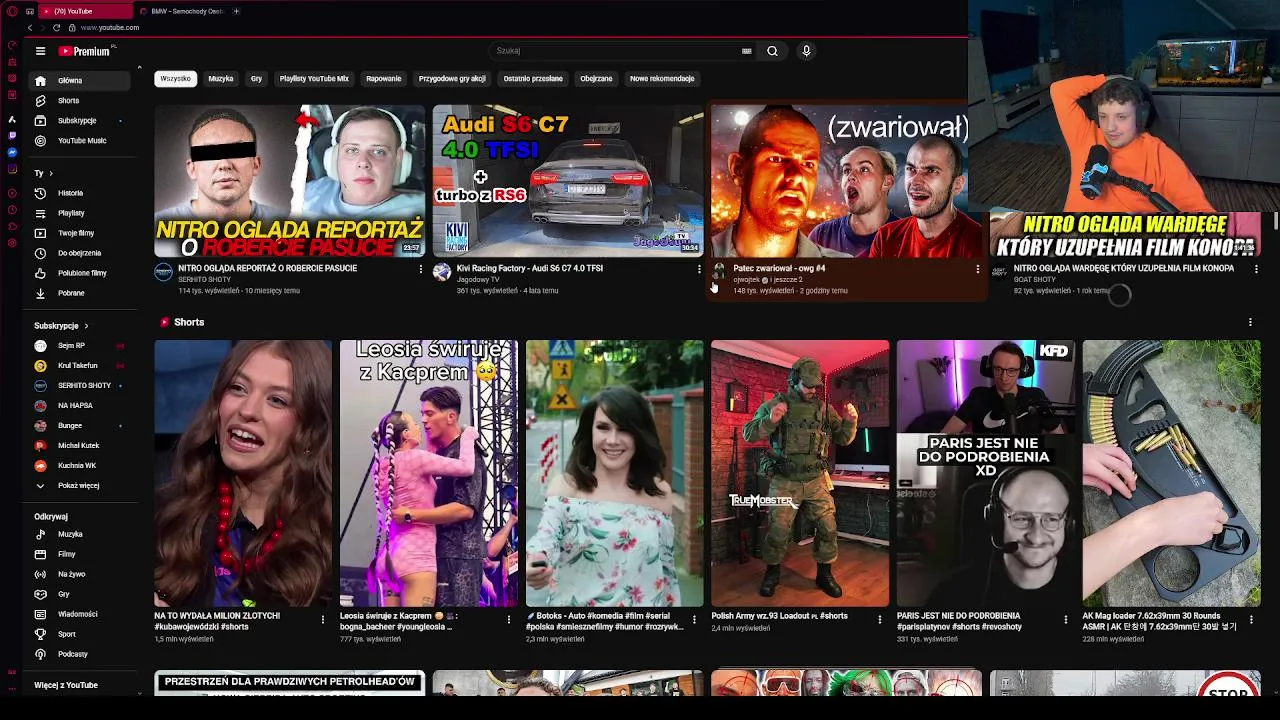Viewport: 1280px width, 720px height.
Task: Select Ostatnio przesłane chip
Action: tap(533, 79)
